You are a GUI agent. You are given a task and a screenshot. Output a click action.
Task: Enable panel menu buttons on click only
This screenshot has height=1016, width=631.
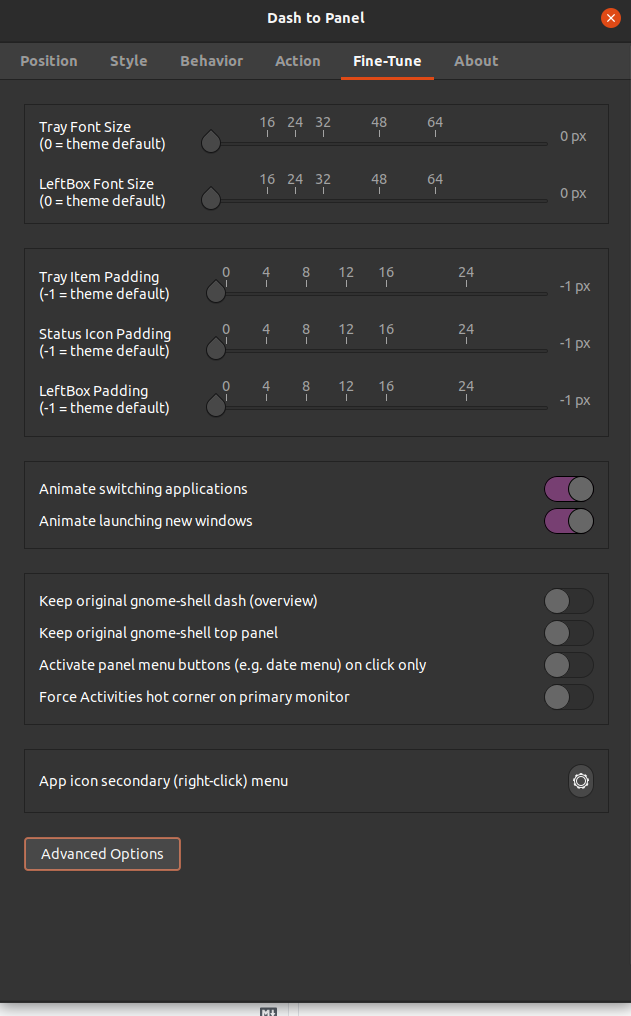(x=569, y=665)
